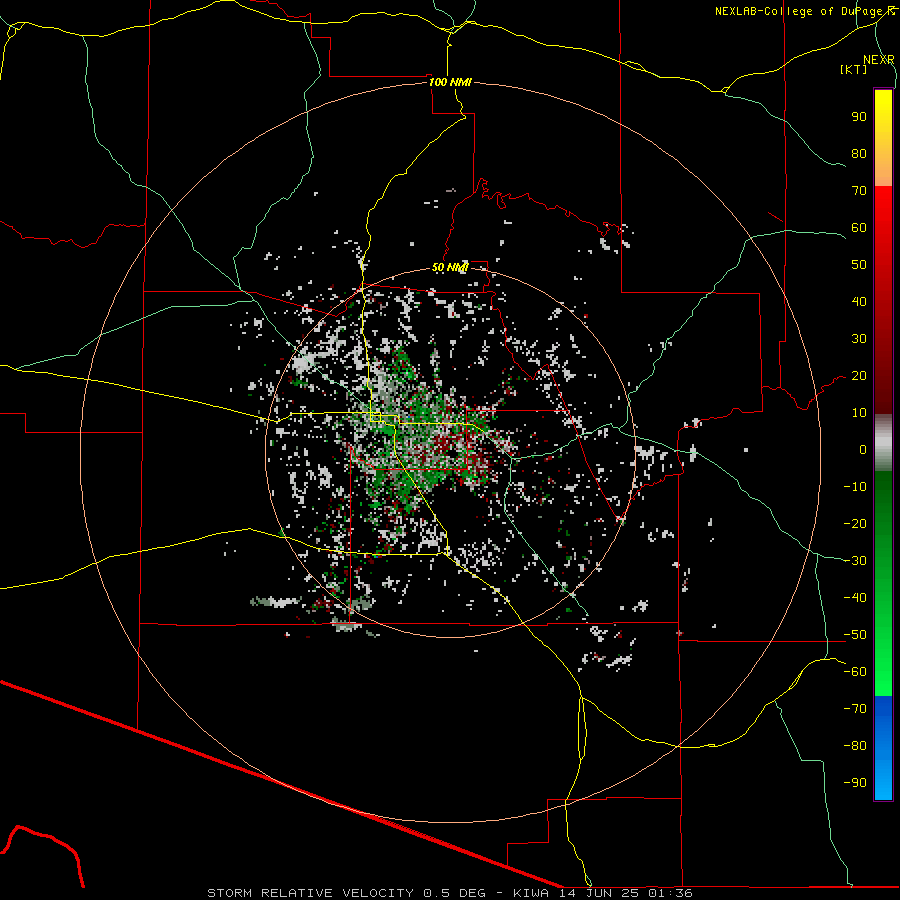Click the positive 80 scale value
Image resolution: width=900 pixels, height=900 pixels.
[859, 154]
